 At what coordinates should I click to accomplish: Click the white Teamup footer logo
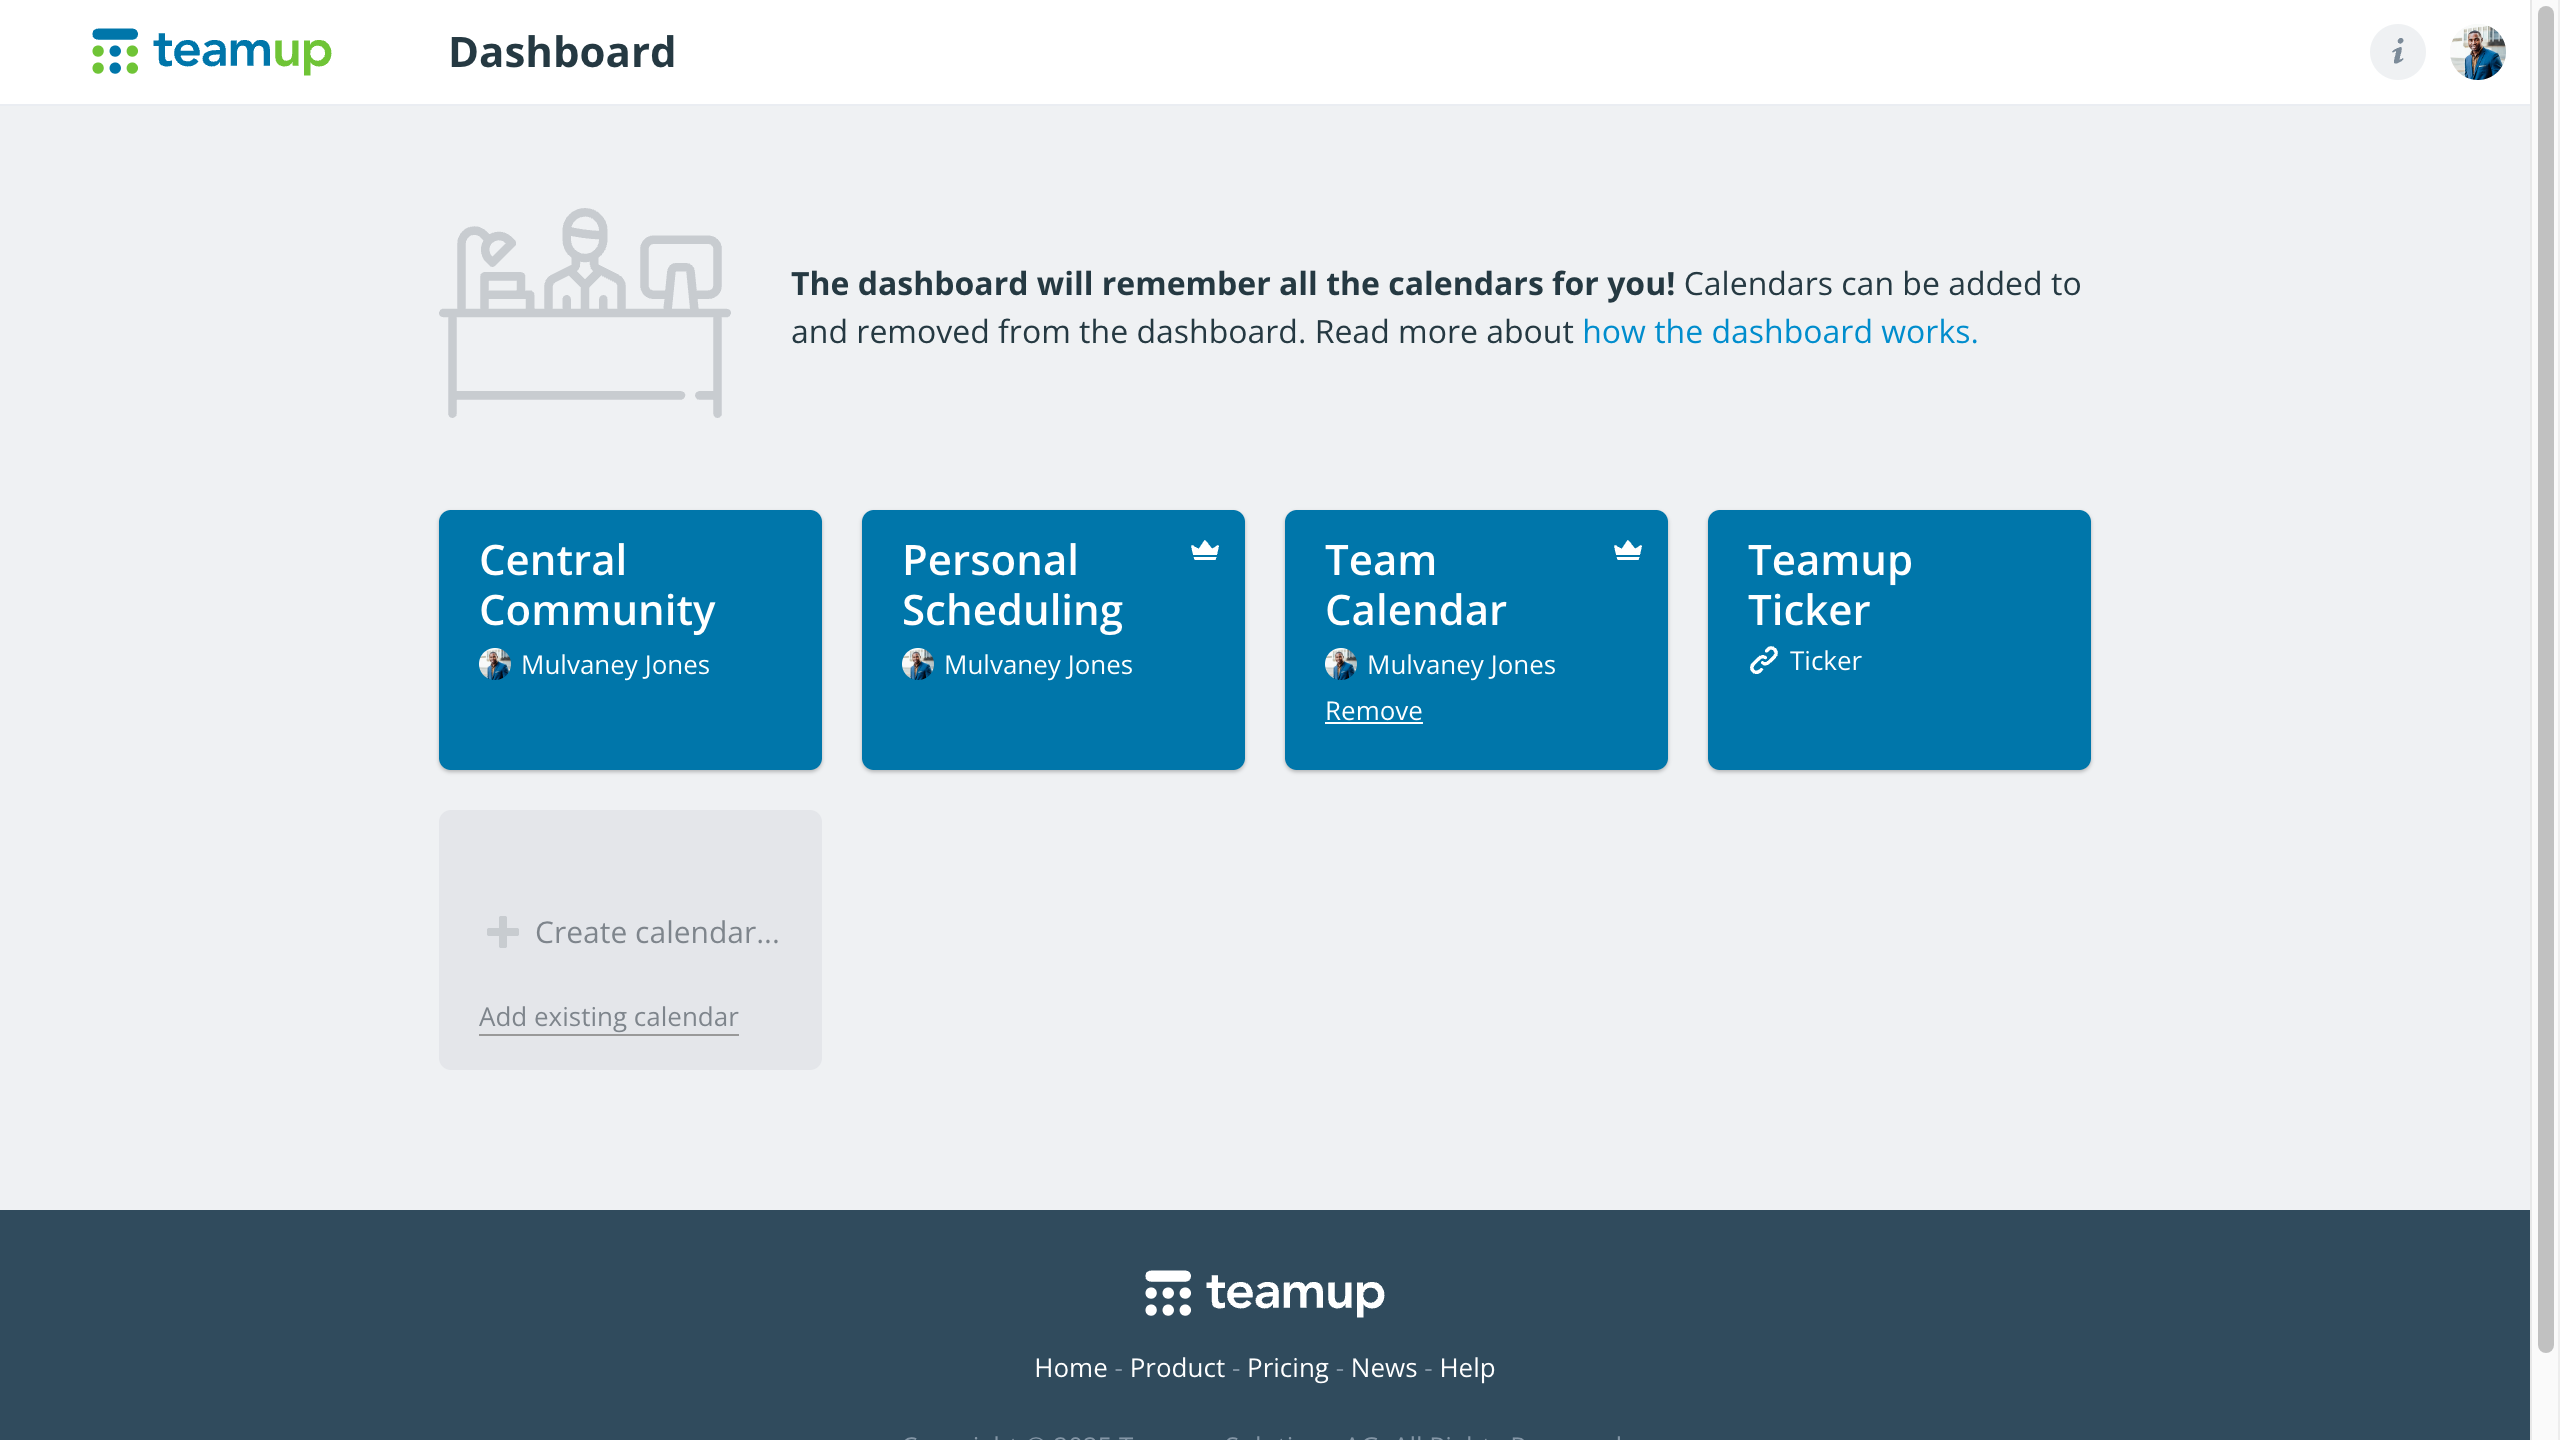click(x=1265, y=1293)
